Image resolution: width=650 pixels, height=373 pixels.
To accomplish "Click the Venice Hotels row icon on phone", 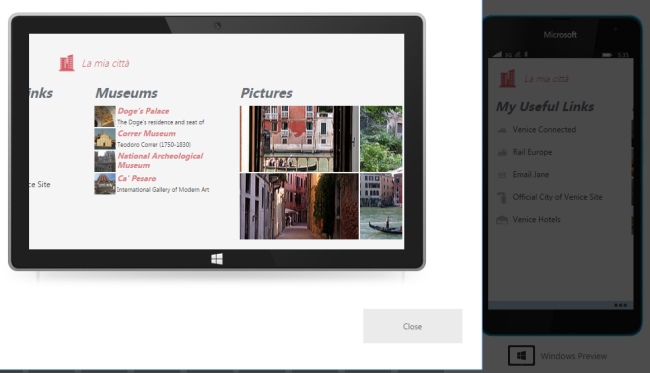I will [502, 220].
